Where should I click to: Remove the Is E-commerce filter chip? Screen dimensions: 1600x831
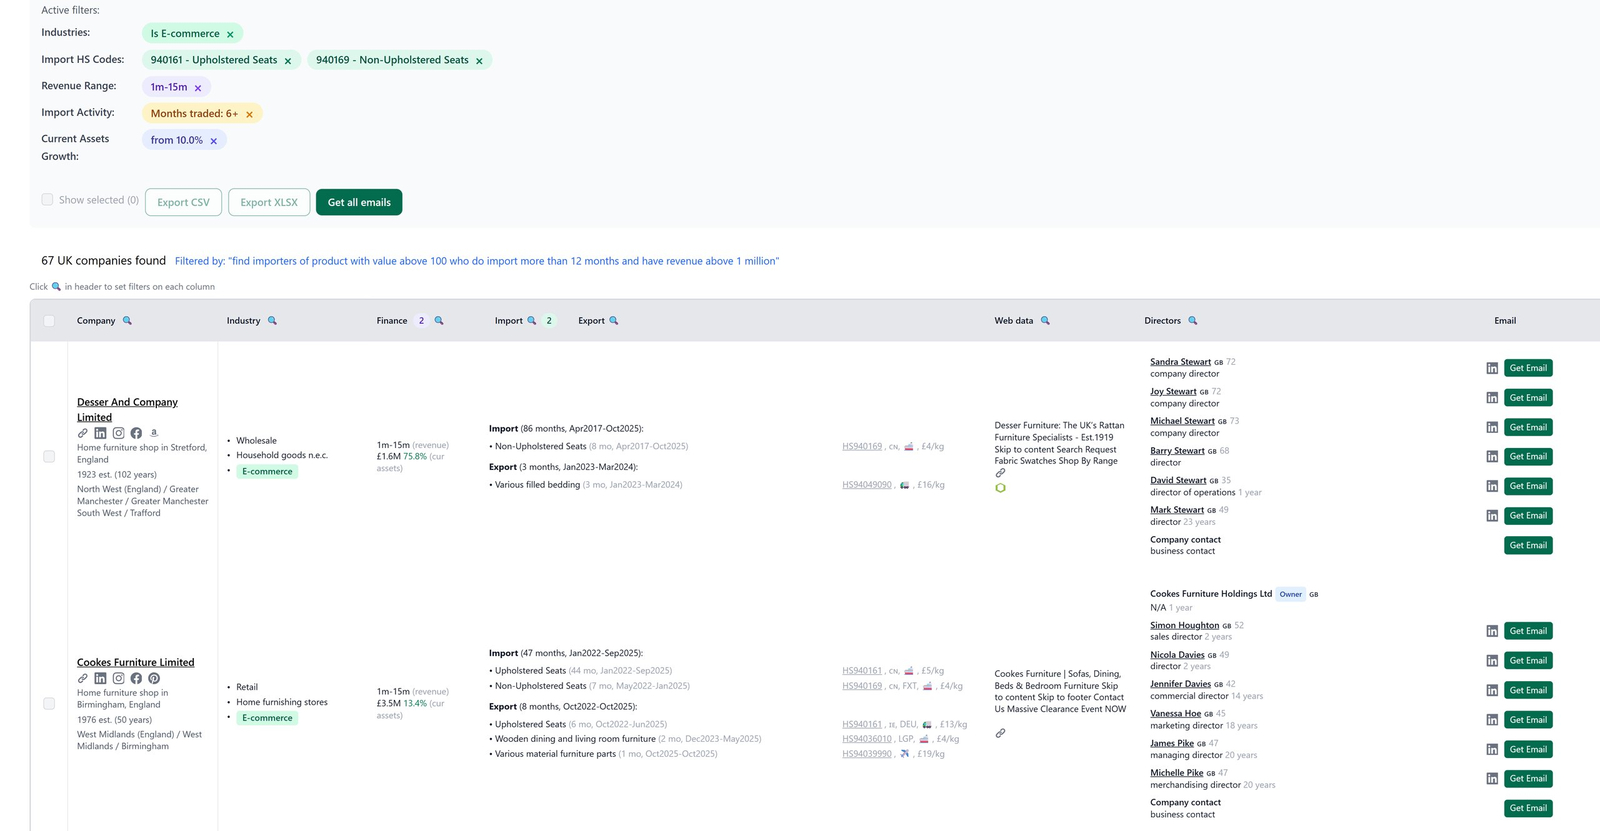(230, 35)
